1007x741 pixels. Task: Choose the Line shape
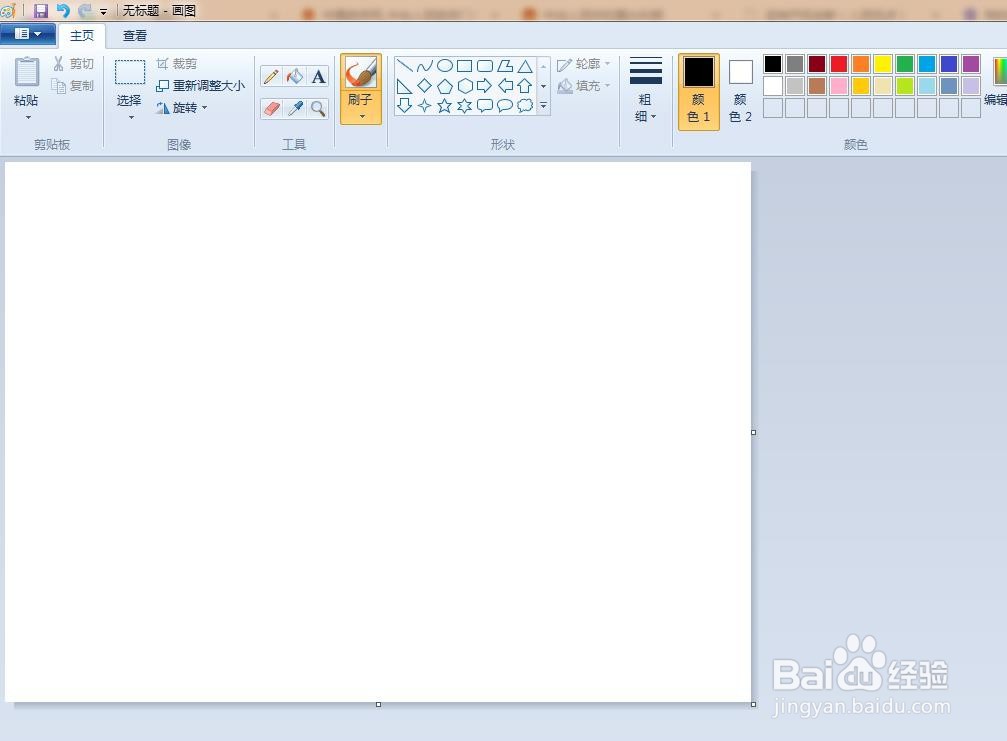(404, 65)
